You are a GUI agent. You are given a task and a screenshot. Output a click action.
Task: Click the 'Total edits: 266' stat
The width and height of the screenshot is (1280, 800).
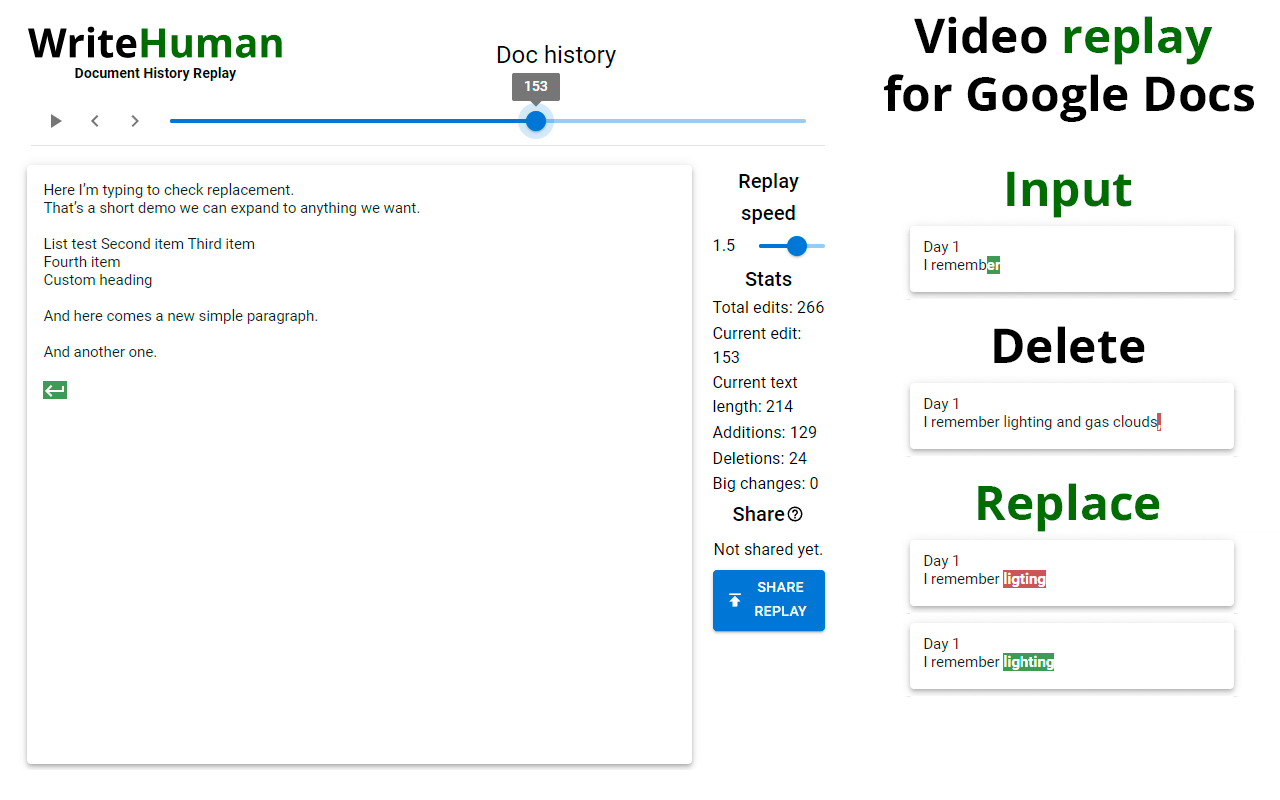(x=768, y=307)
